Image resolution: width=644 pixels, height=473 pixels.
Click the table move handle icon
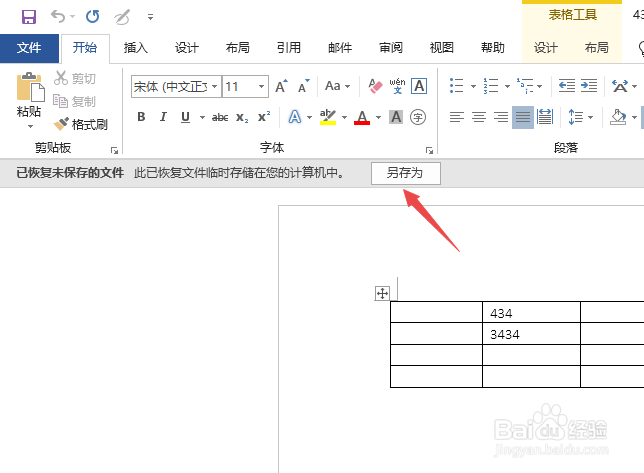point(382,294)
